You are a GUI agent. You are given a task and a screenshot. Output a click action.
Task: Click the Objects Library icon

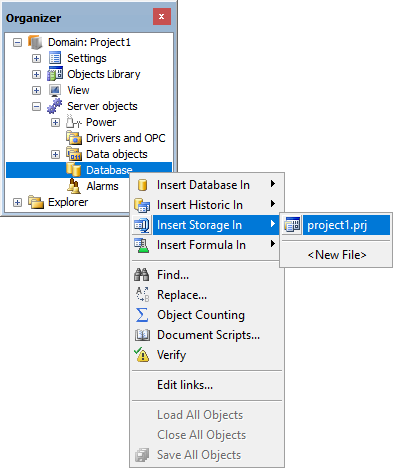[55, 74]
